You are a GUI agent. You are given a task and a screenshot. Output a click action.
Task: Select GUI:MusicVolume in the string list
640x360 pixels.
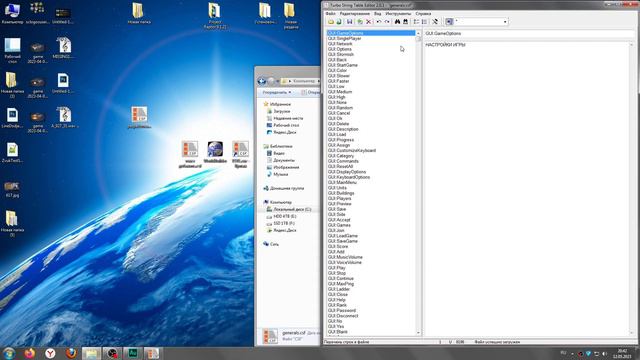(x=345, y=257)
